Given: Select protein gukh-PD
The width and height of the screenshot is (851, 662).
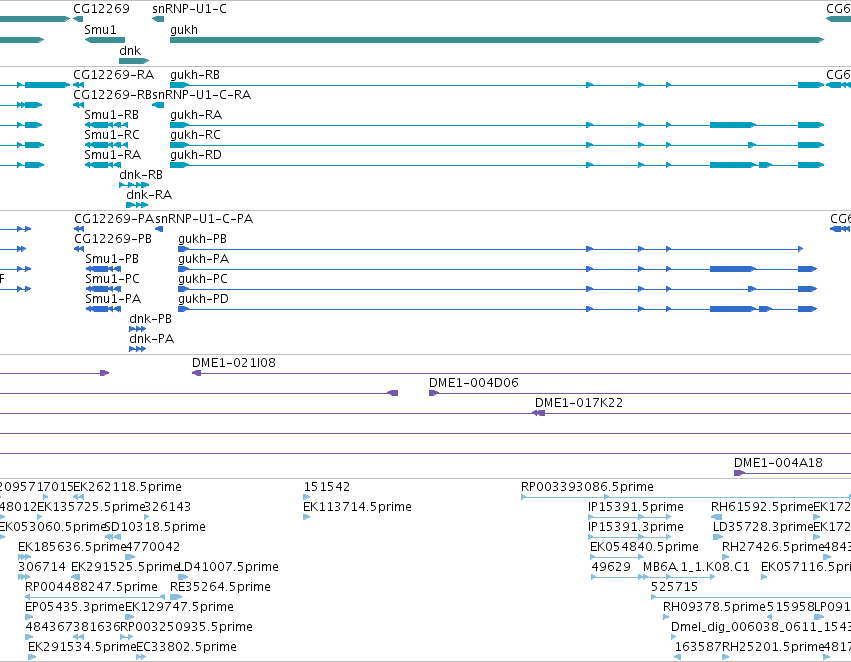Looking at the screenshot, I should (x=498, y=309).
